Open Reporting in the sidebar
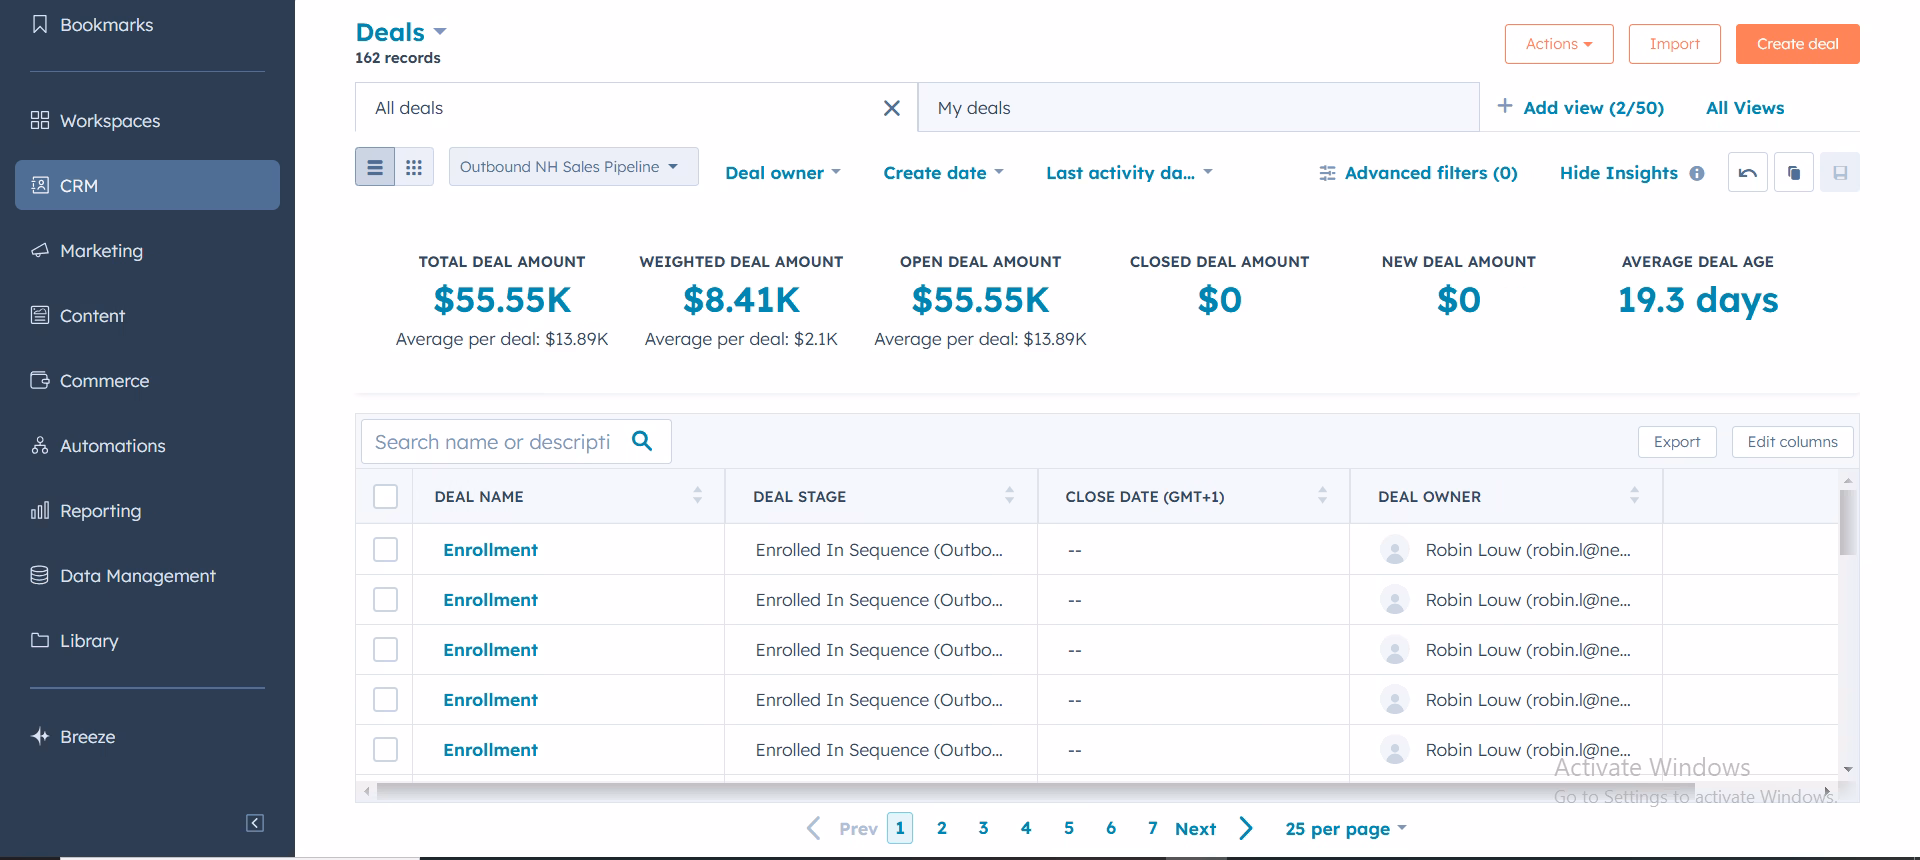The height and width of the screenshot is (860, 1920). 100,511
